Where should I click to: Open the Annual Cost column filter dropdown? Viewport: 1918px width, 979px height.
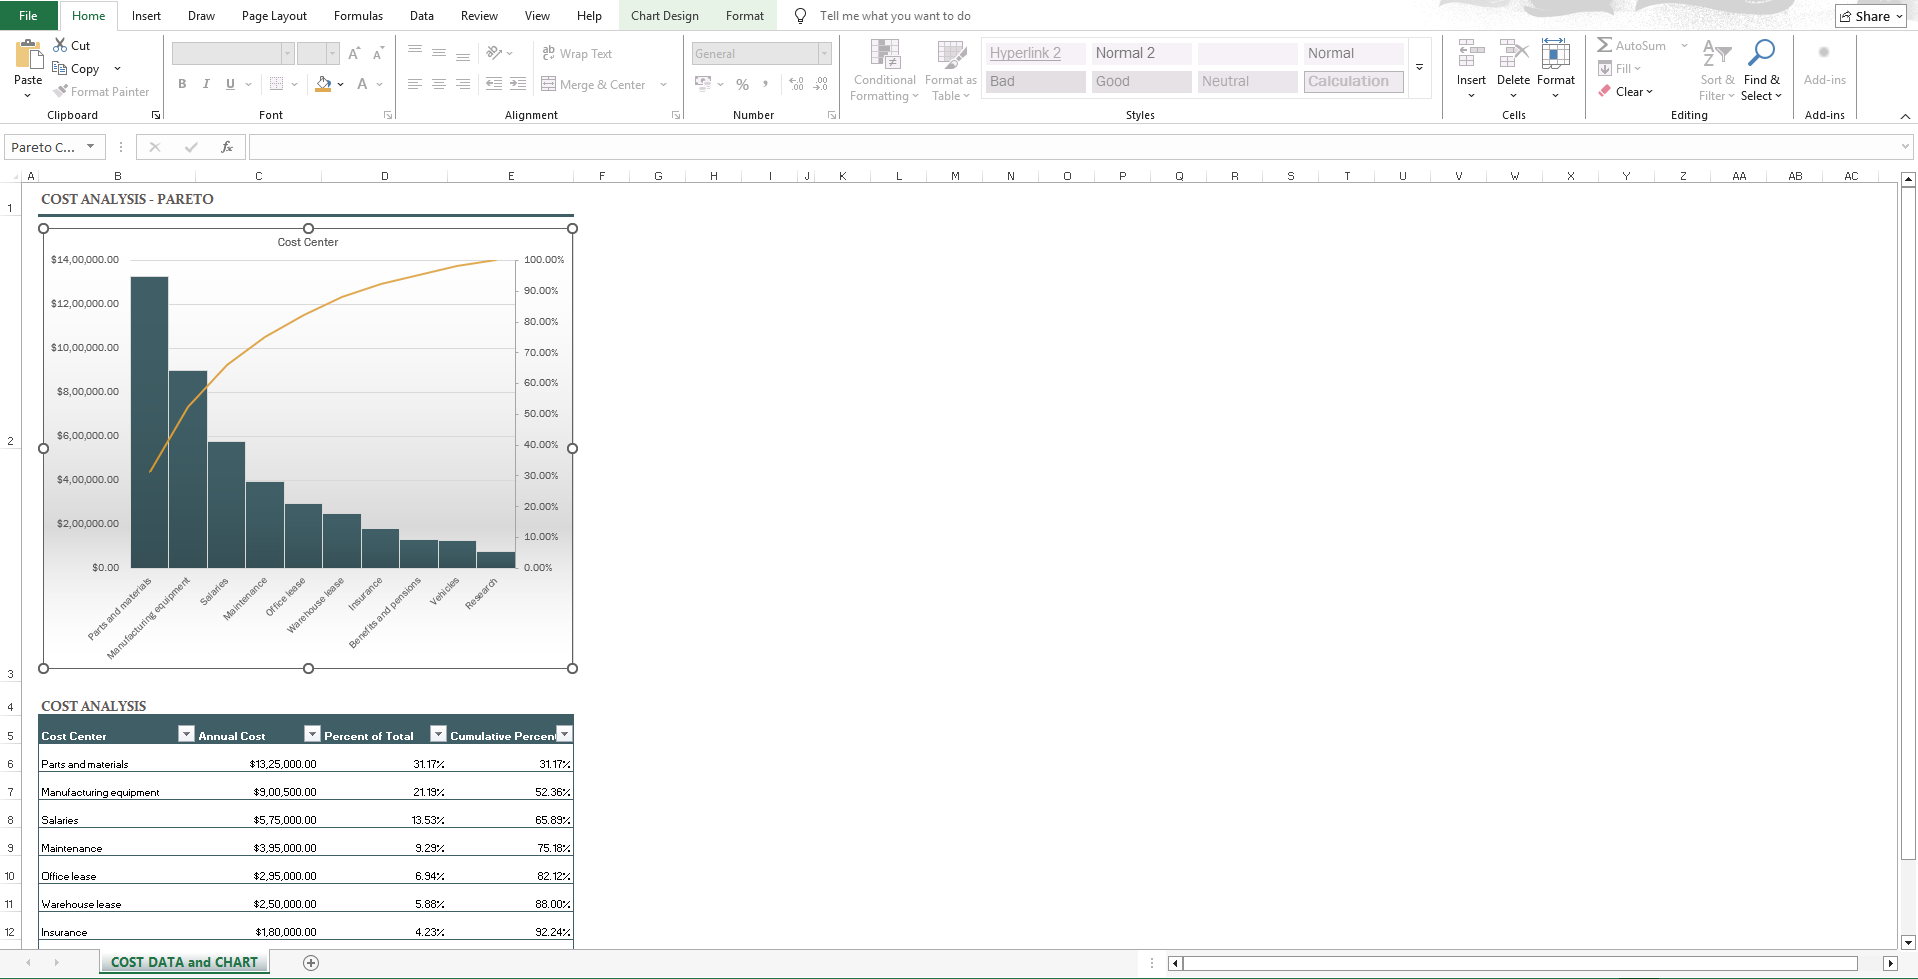pyautogui.click(x=312, y=734)
